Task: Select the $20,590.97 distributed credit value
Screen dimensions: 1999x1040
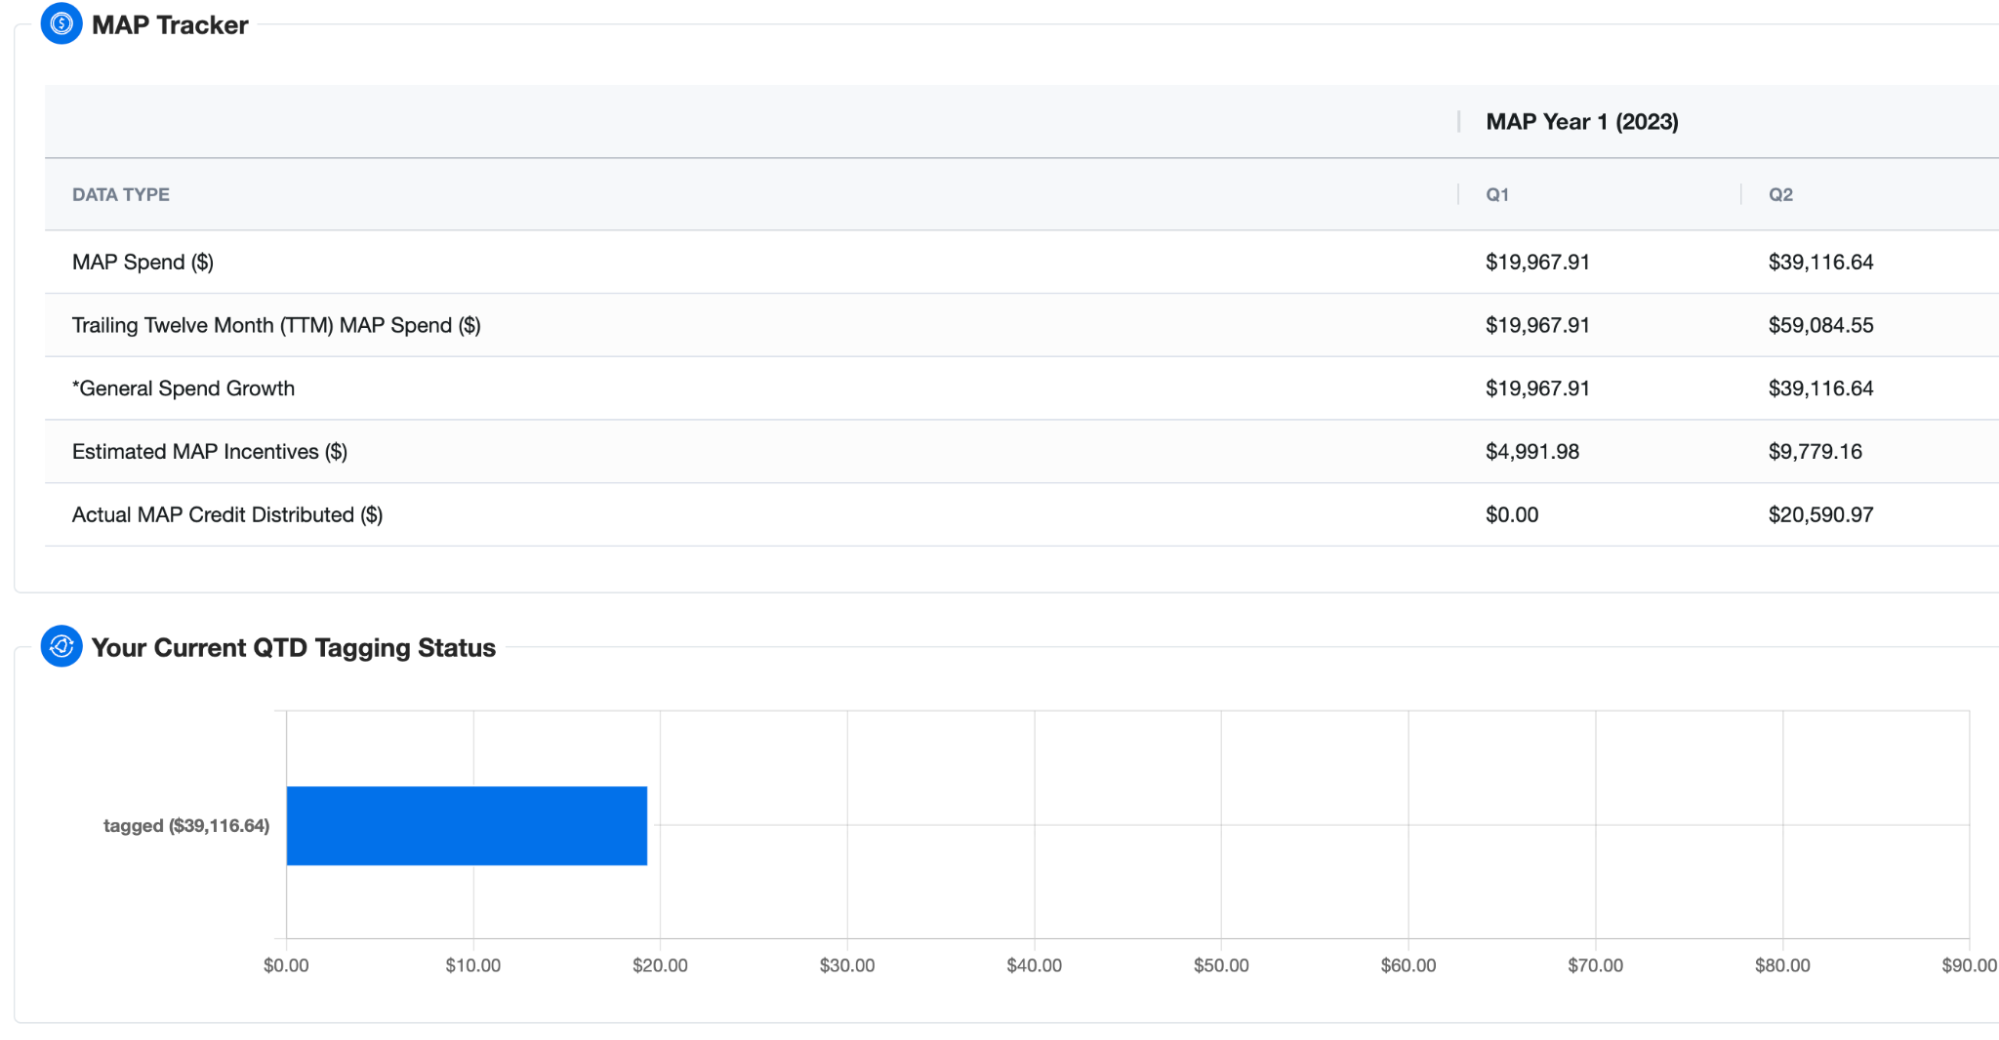Action: [x=1820, y=515]
